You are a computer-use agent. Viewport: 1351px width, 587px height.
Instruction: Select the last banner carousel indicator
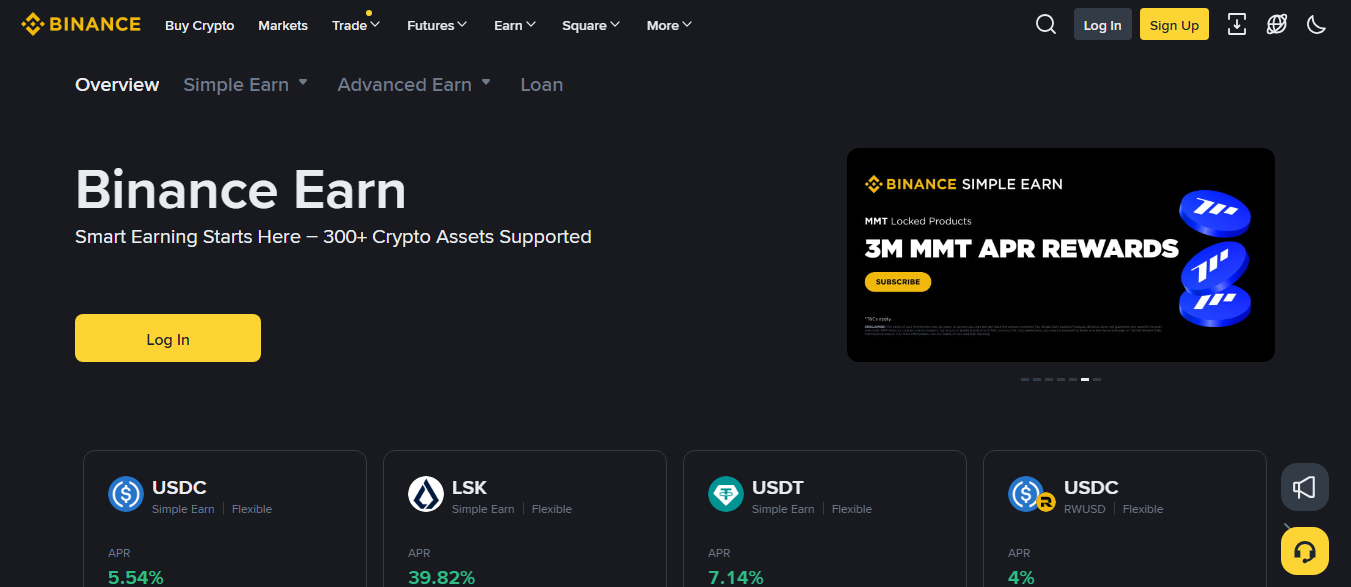(1097, 380)
